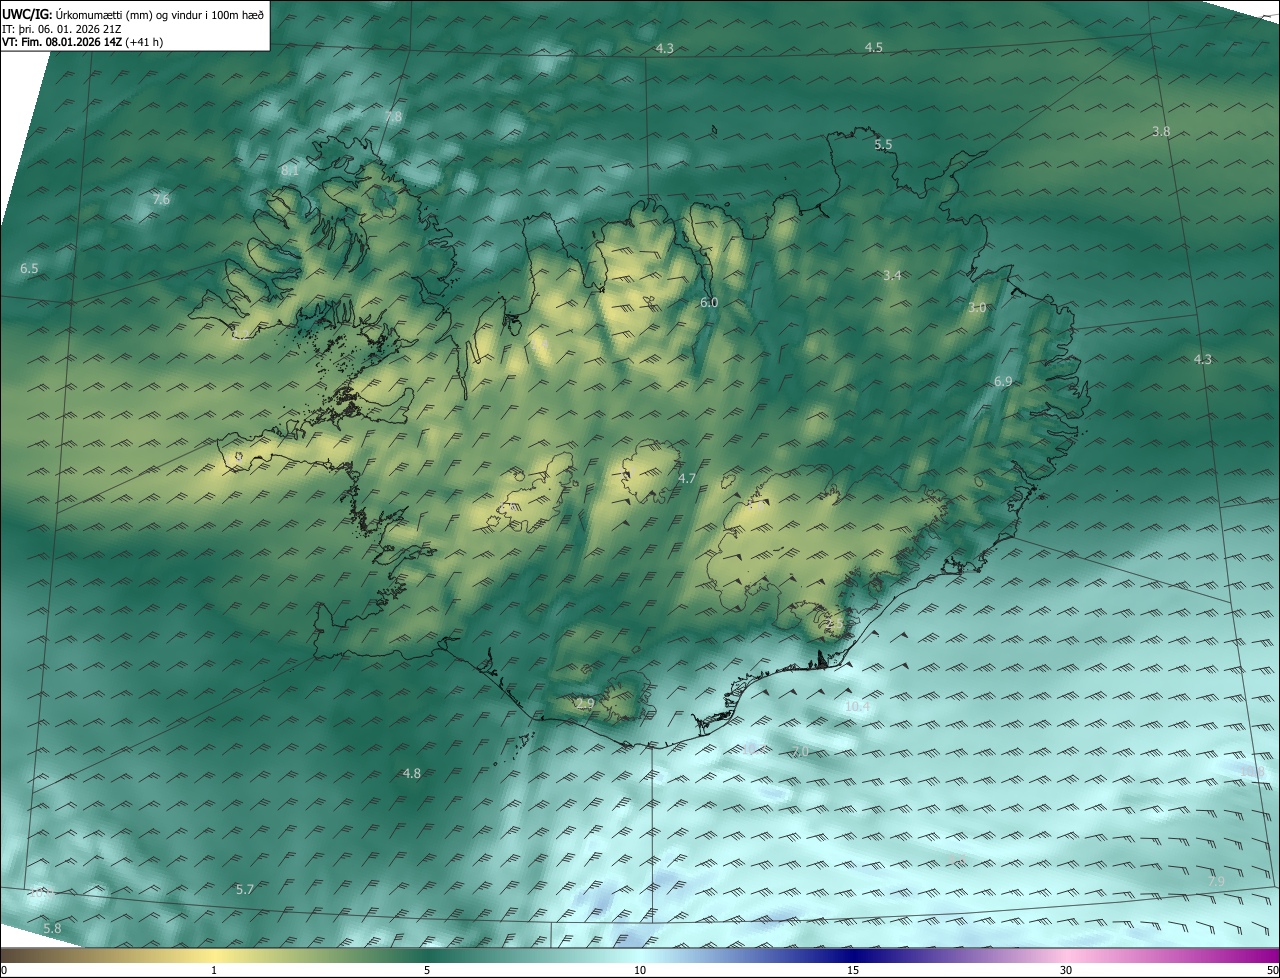This screenshot has height=978, width=1280.
Task: Click the colorbar tick label 30
Action: [1066, 970]
